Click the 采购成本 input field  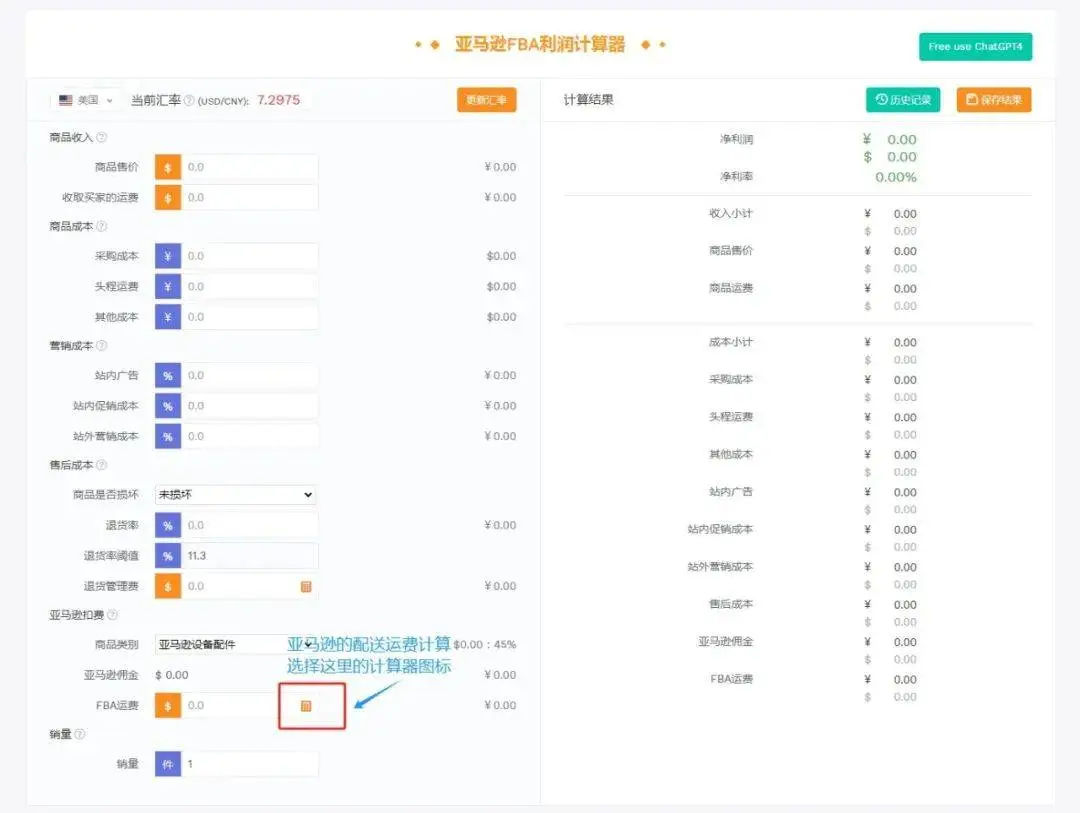point(250,257)
